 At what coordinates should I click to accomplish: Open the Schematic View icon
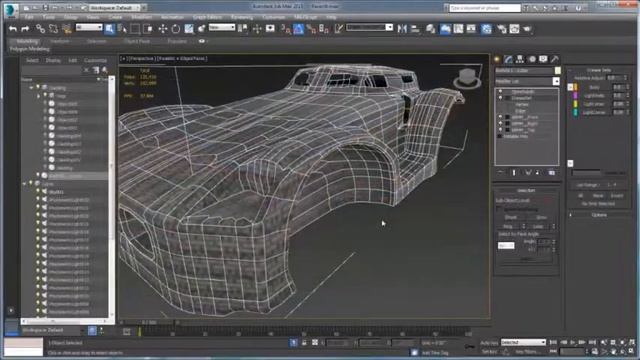click(471, 29)
